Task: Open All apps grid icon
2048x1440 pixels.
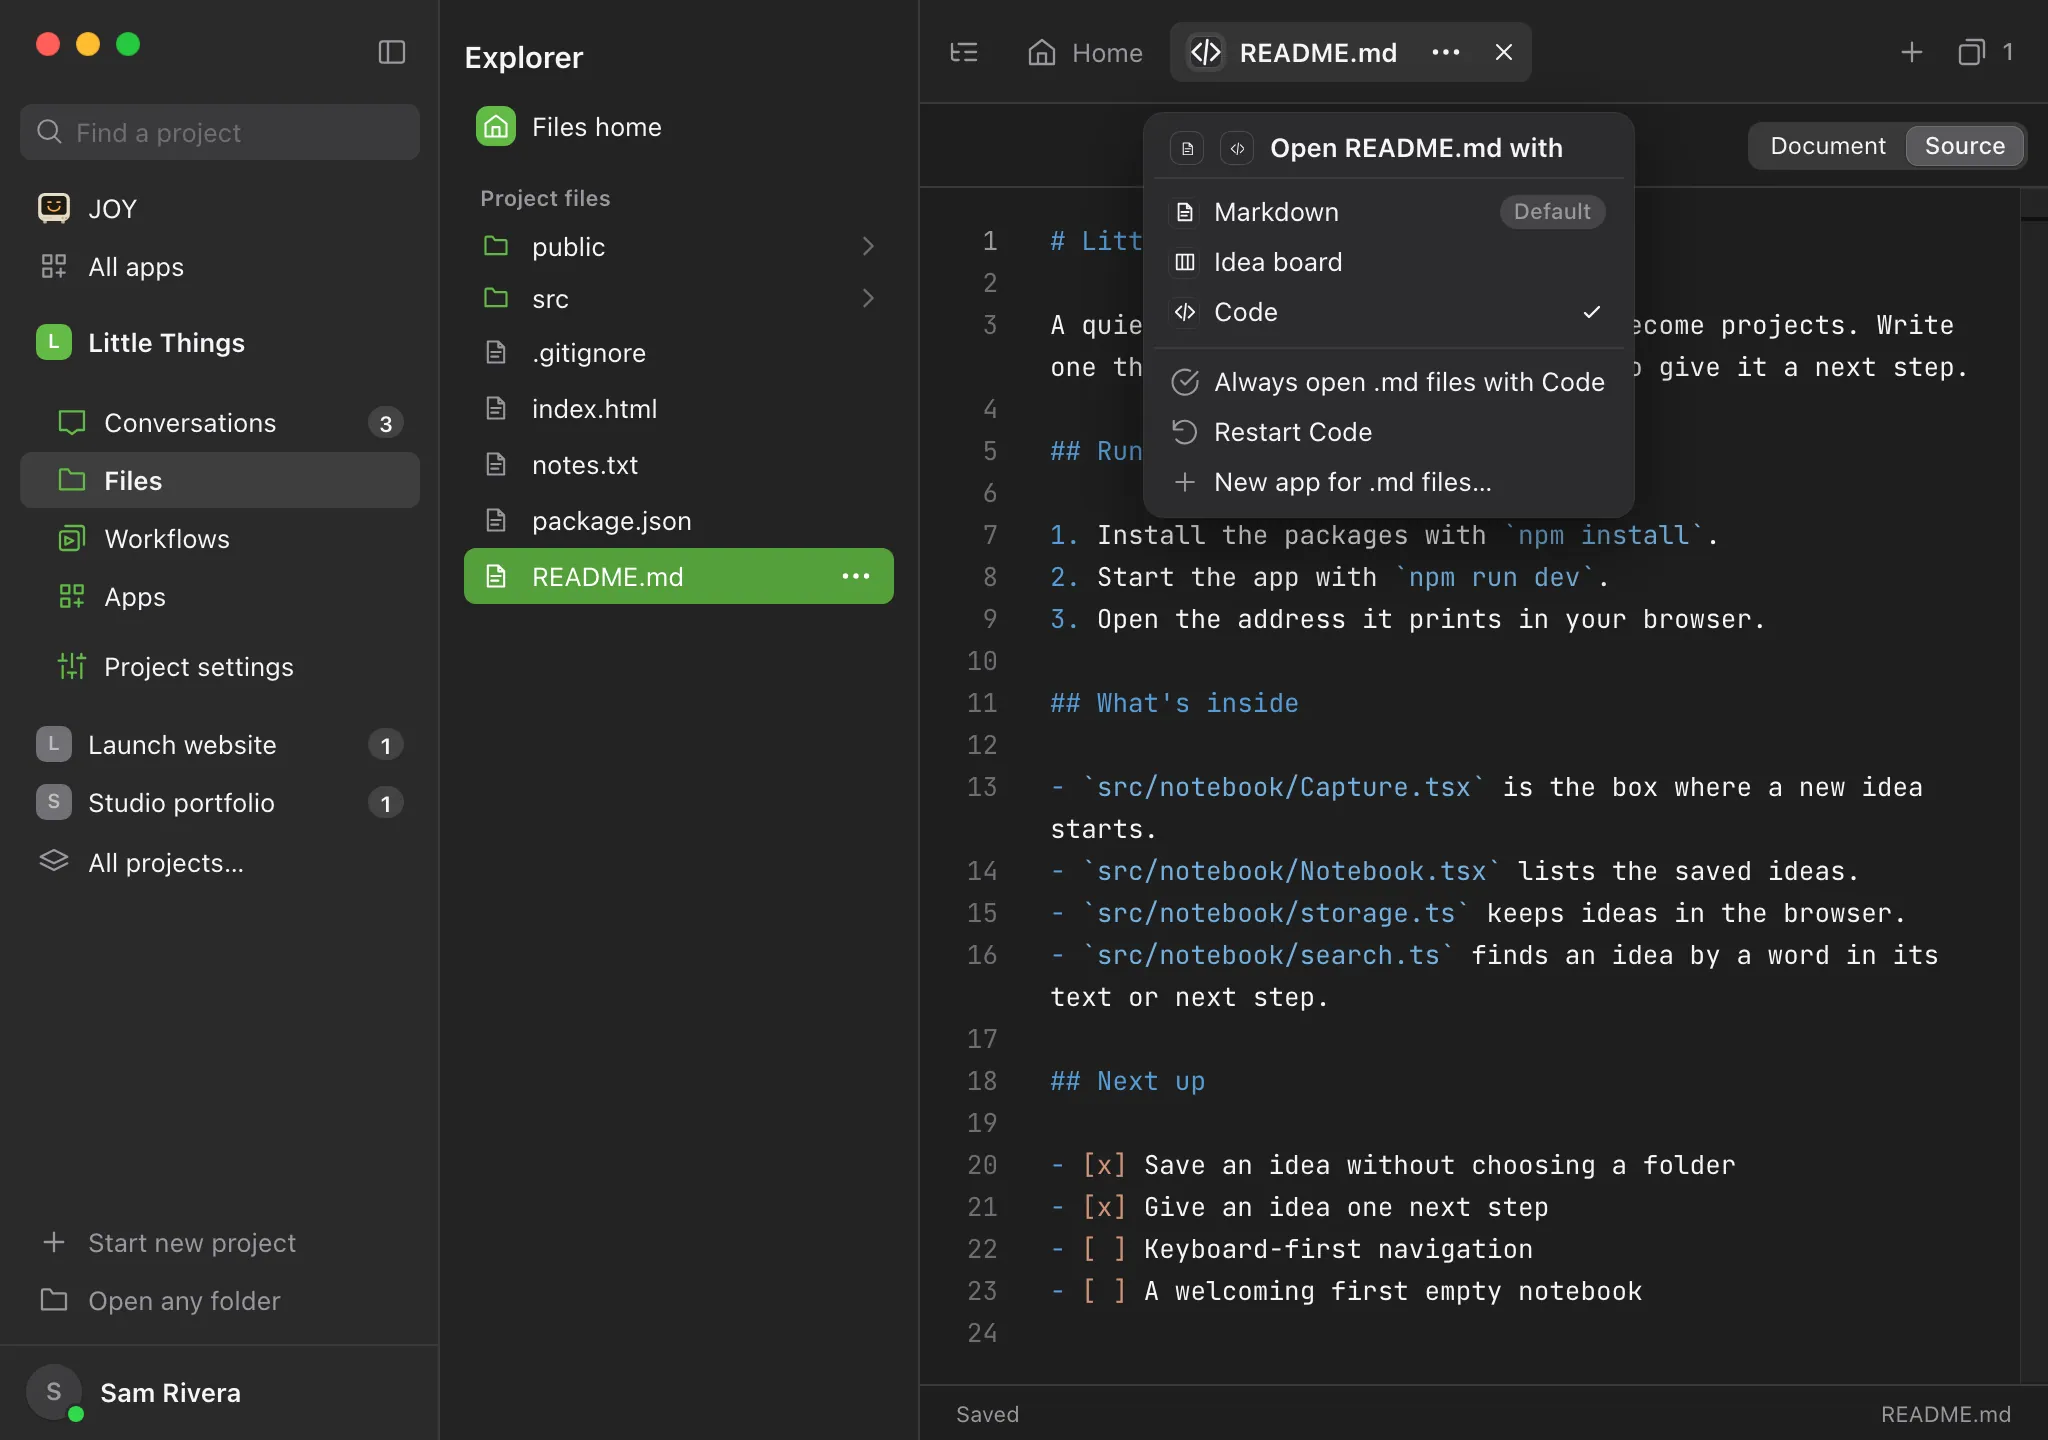Action: click(54, 266)
